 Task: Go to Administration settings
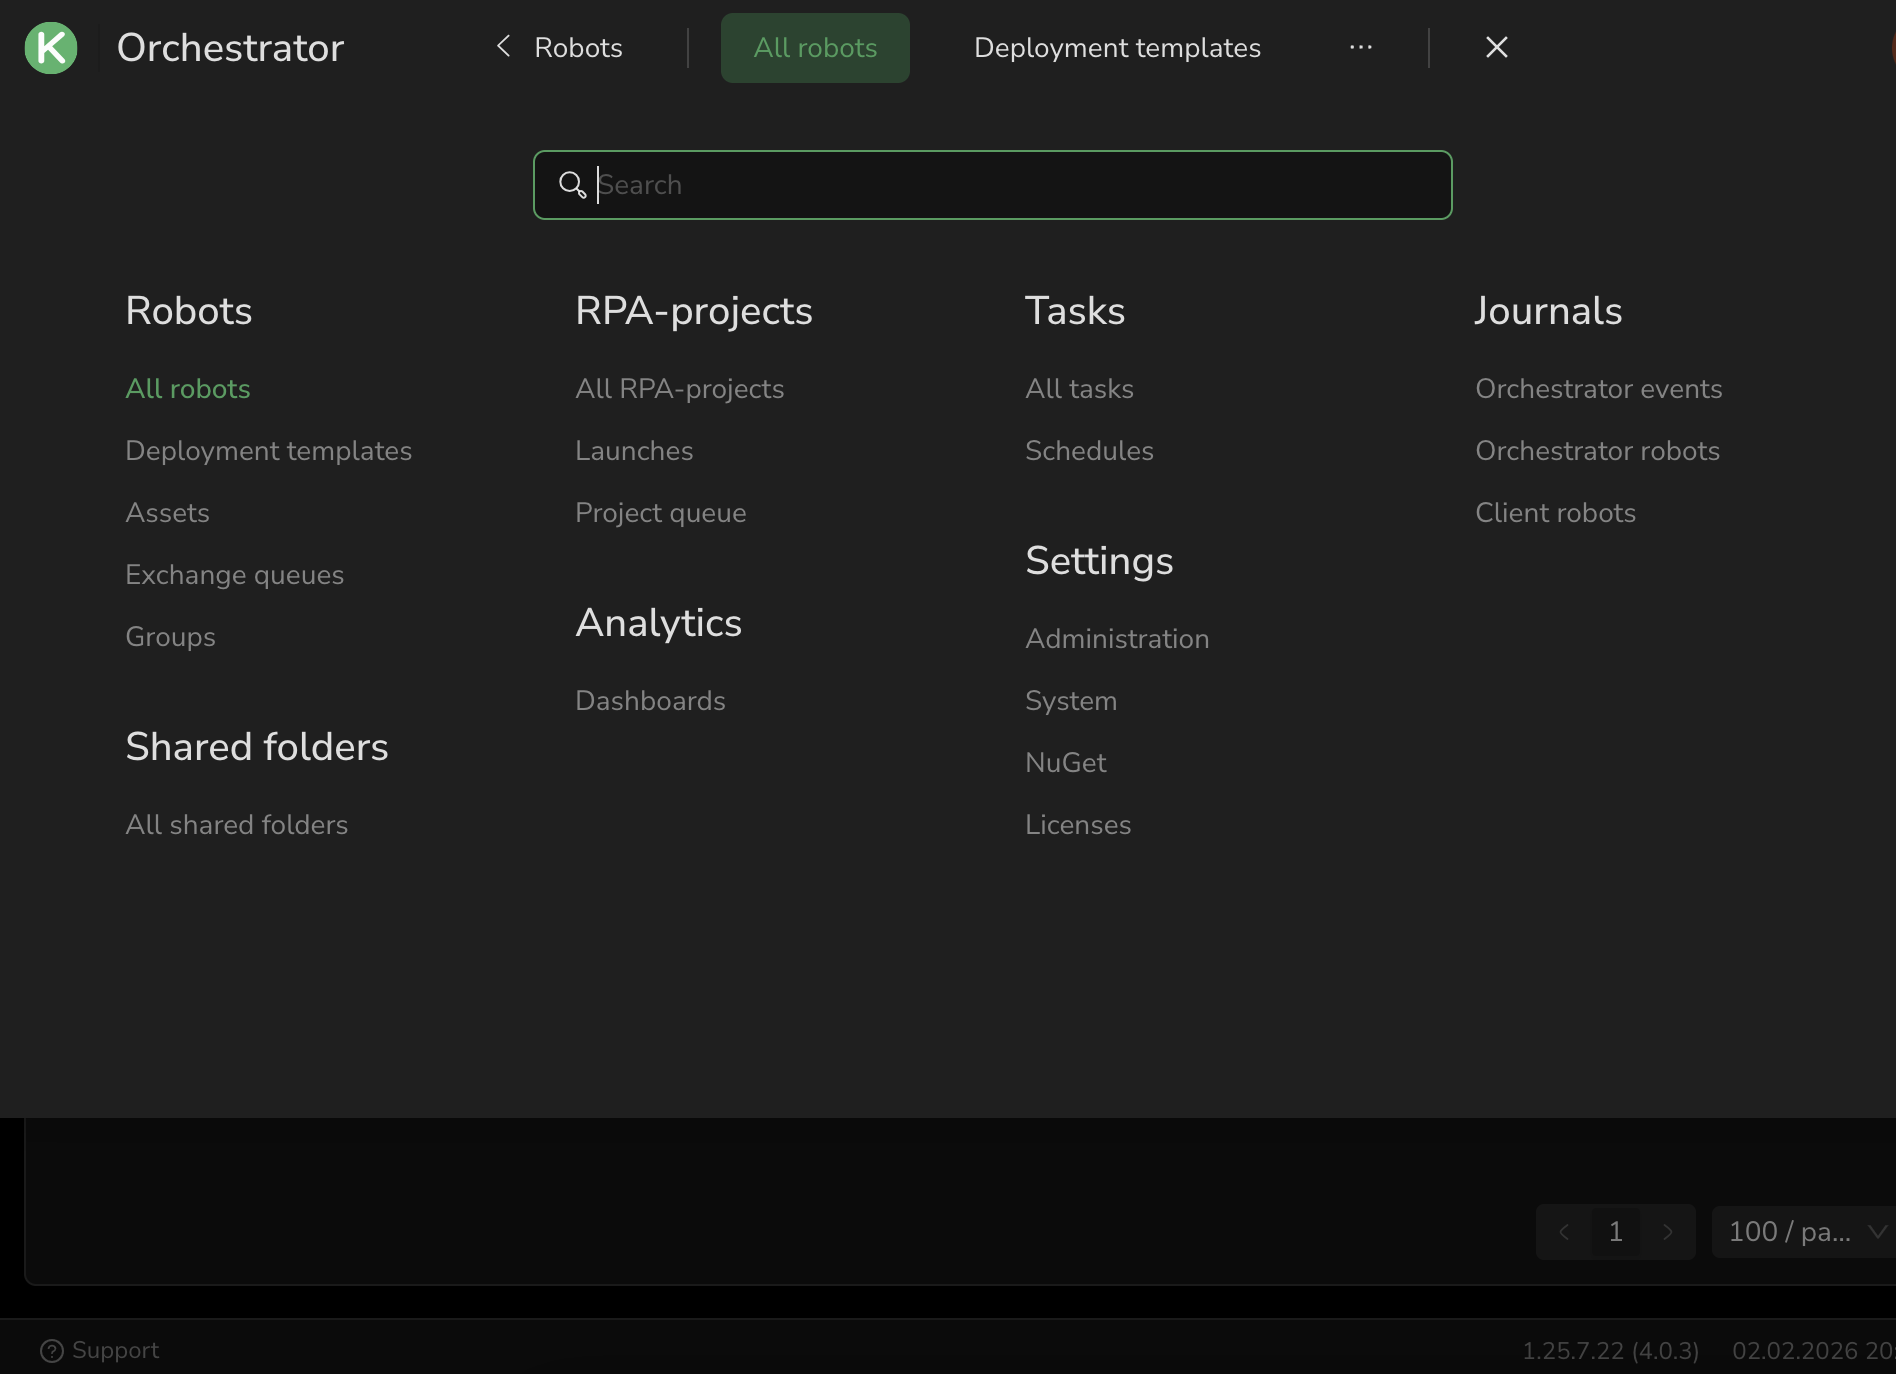tap(1117, 639)
